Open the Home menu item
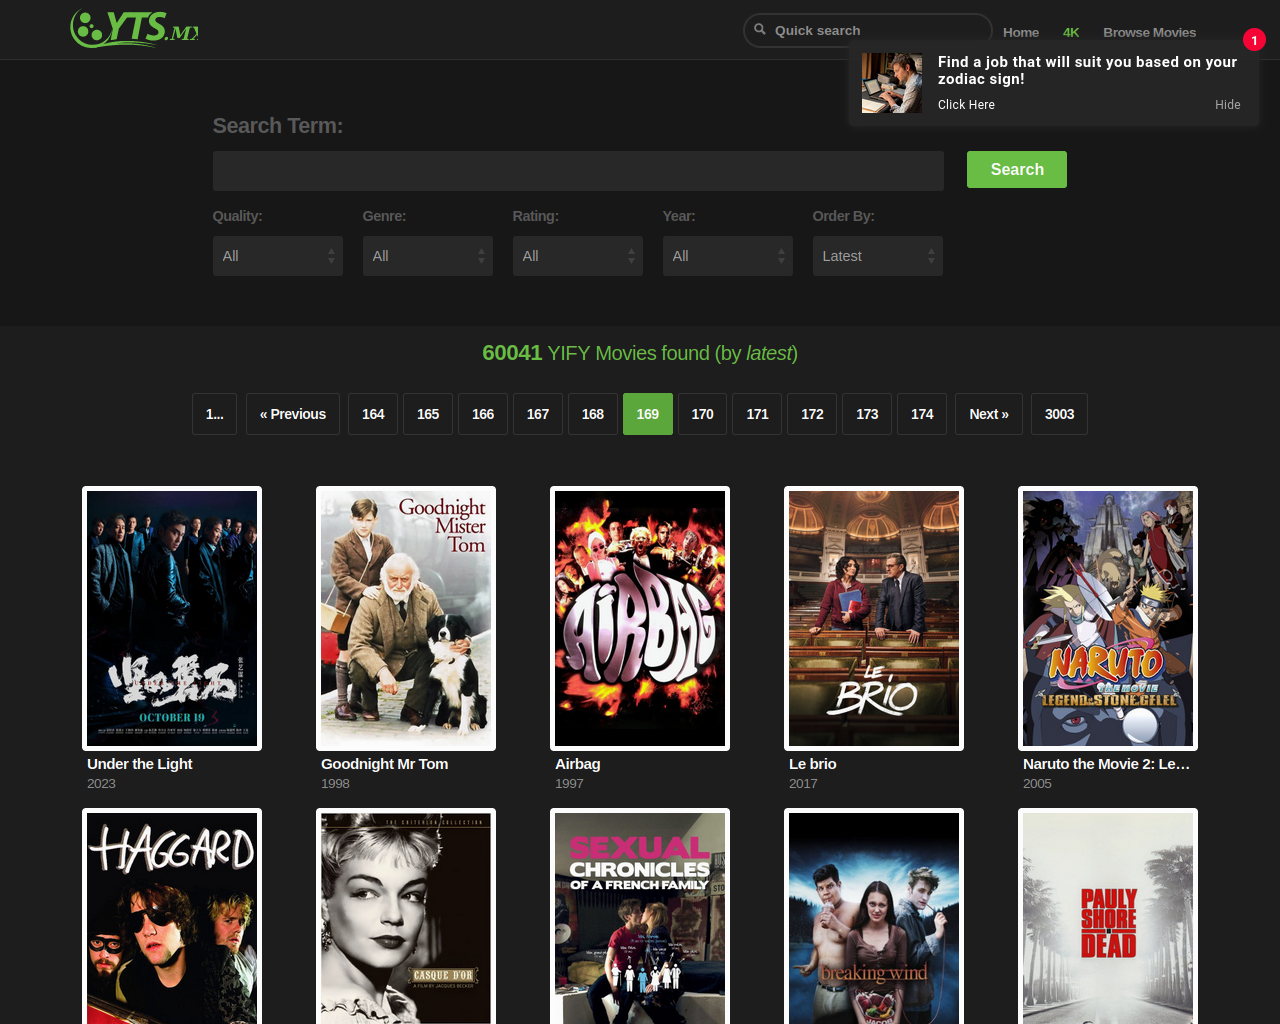 click(x=1021, y=32)
